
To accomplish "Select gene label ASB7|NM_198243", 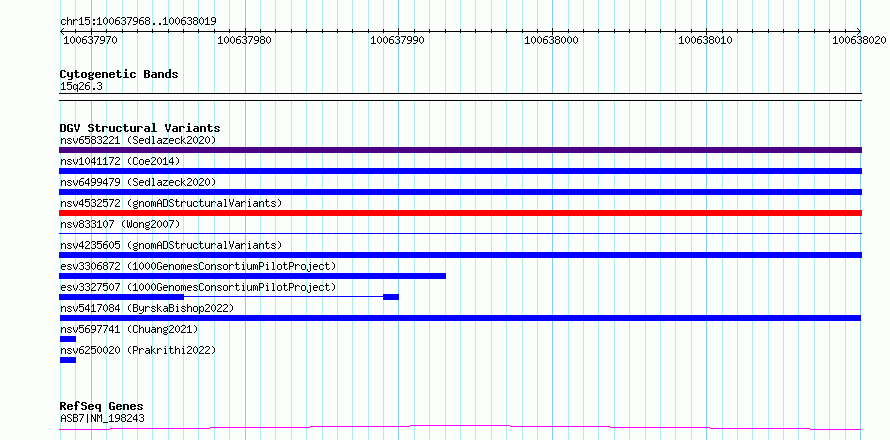I will (x=102, y=419).
